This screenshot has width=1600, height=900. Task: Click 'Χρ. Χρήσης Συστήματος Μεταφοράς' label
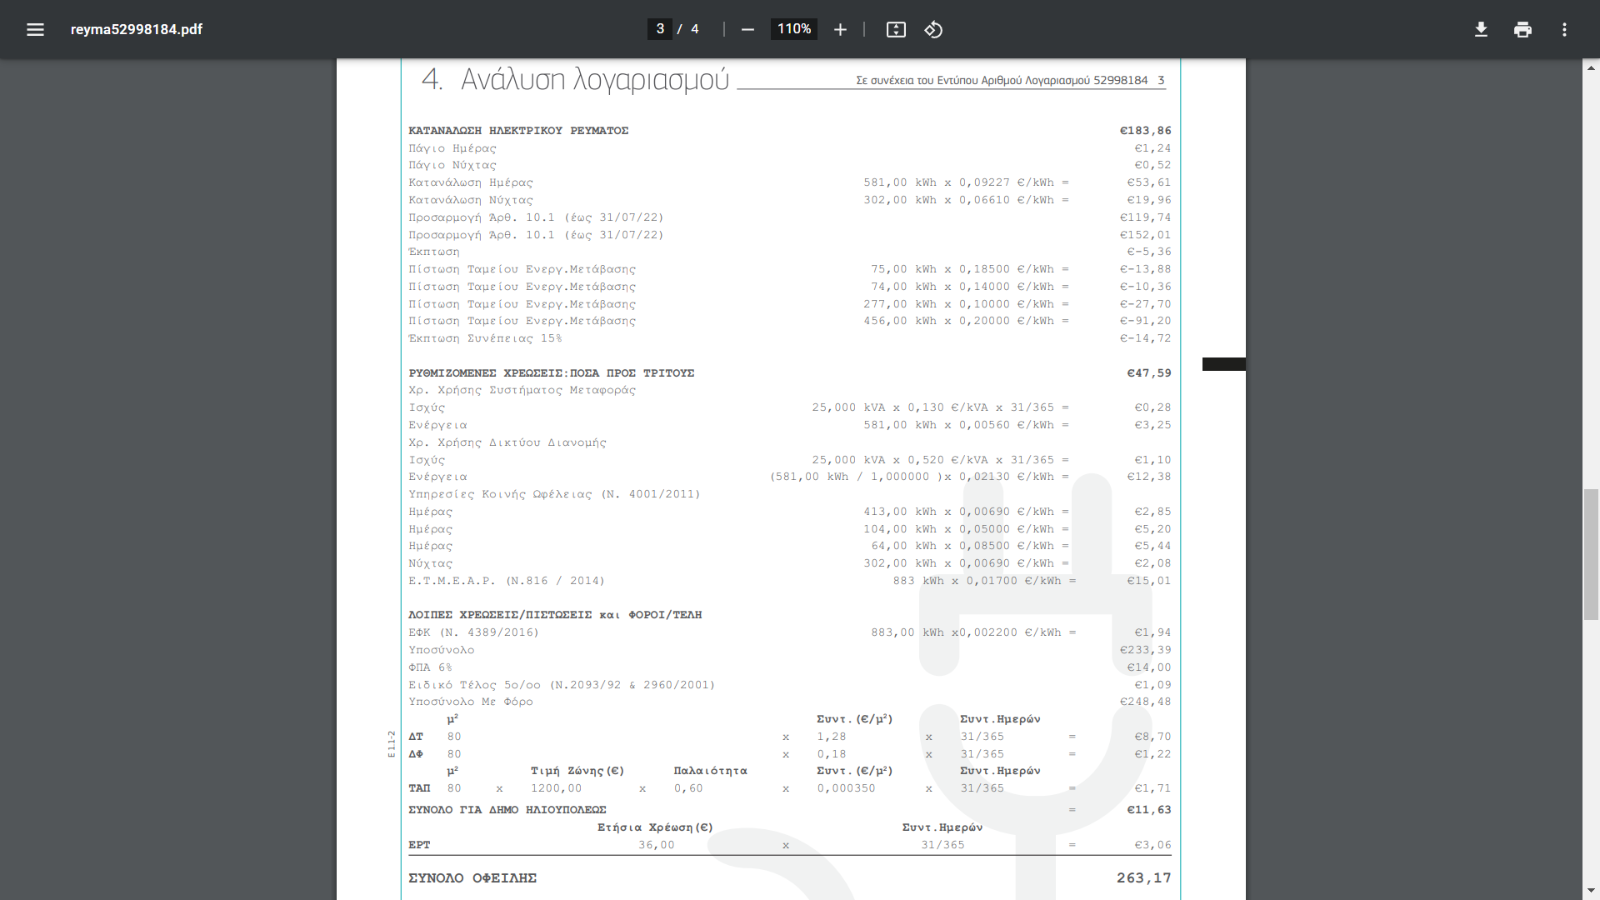pos(522,390)
